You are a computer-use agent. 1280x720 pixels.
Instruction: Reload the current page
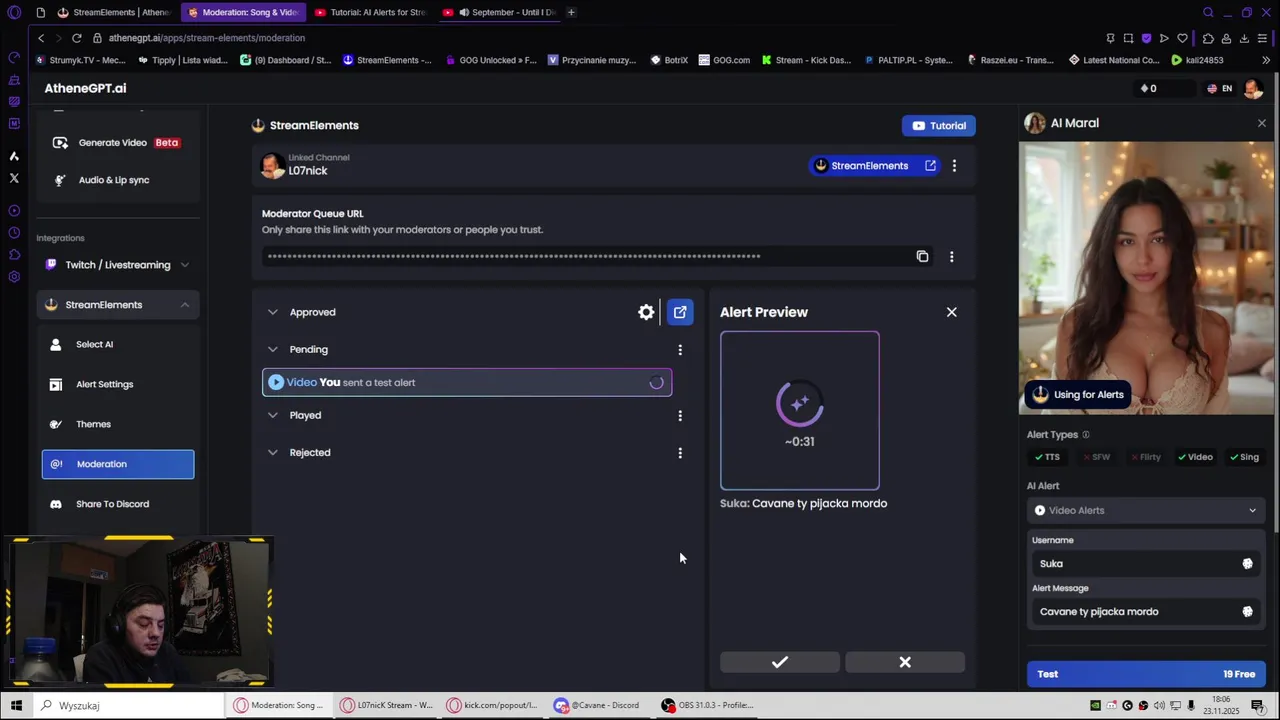coord(76,38)
